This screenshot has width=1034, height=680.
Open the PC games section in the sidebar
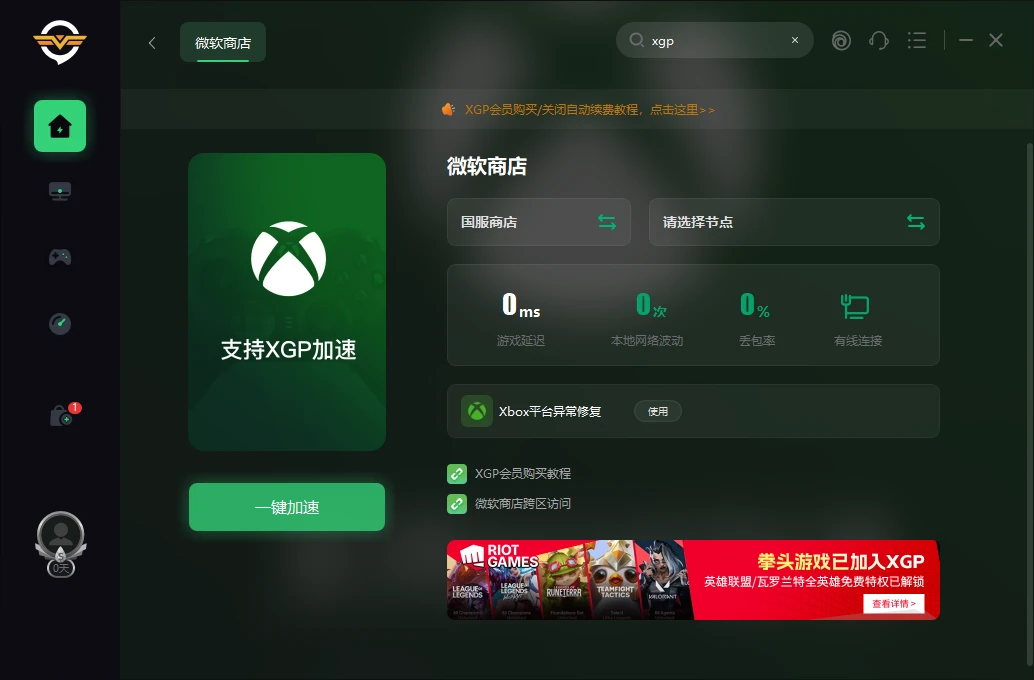tap(60, 190)
